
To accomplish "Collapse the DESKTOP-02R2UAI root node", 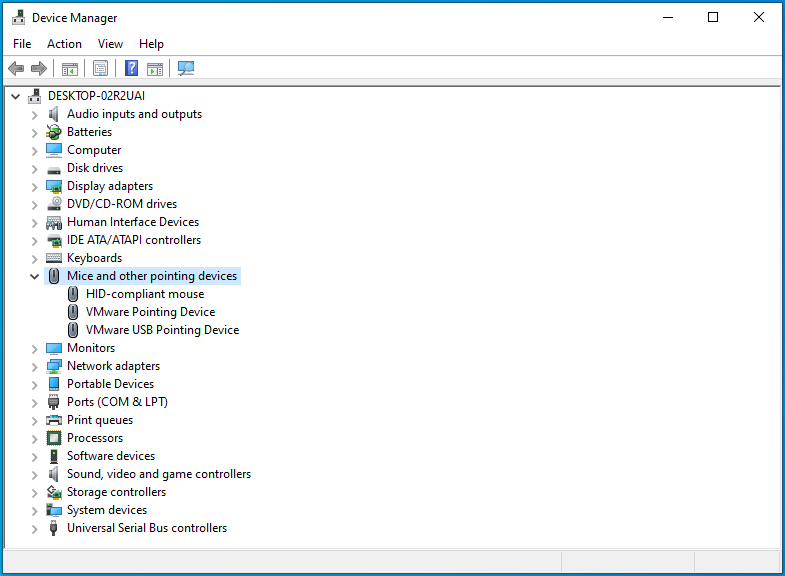I will [x=15, y=96].
